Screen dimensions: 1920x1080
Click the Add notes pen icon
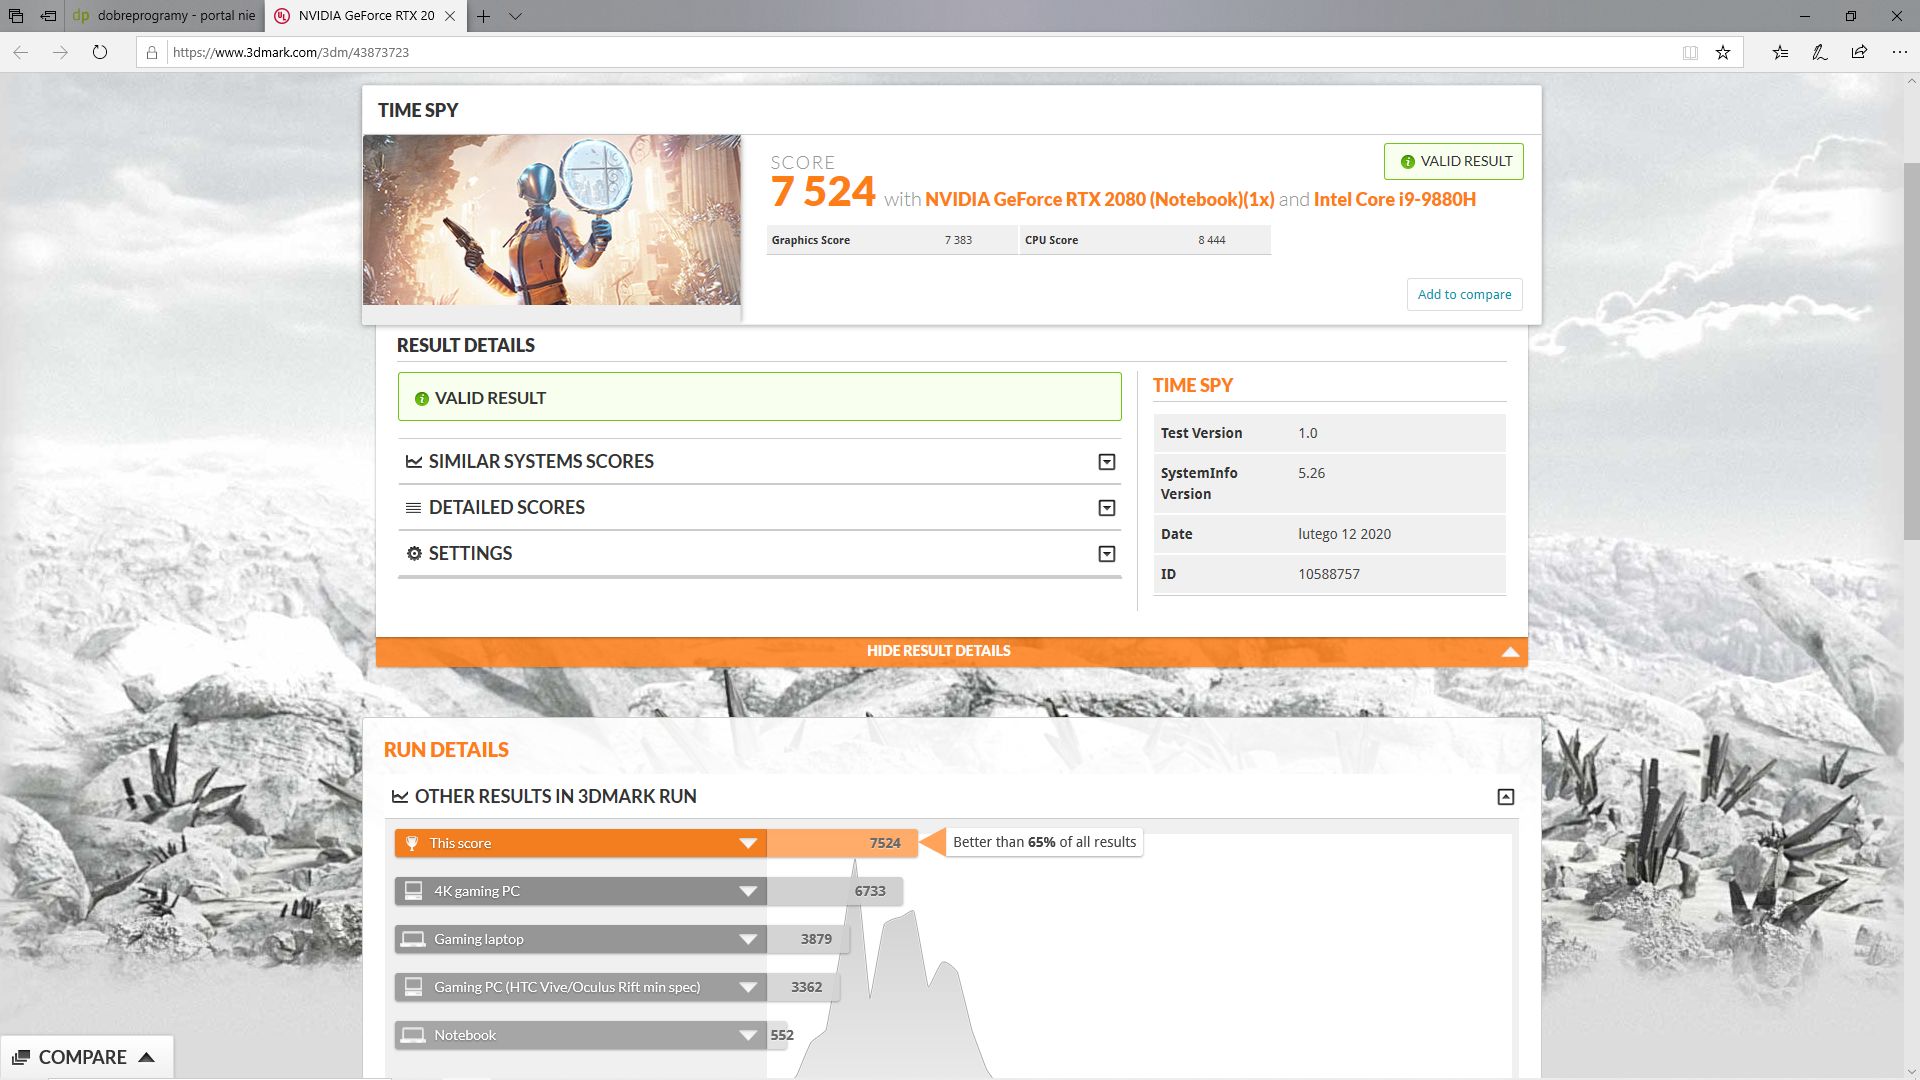pos(1820,53)
